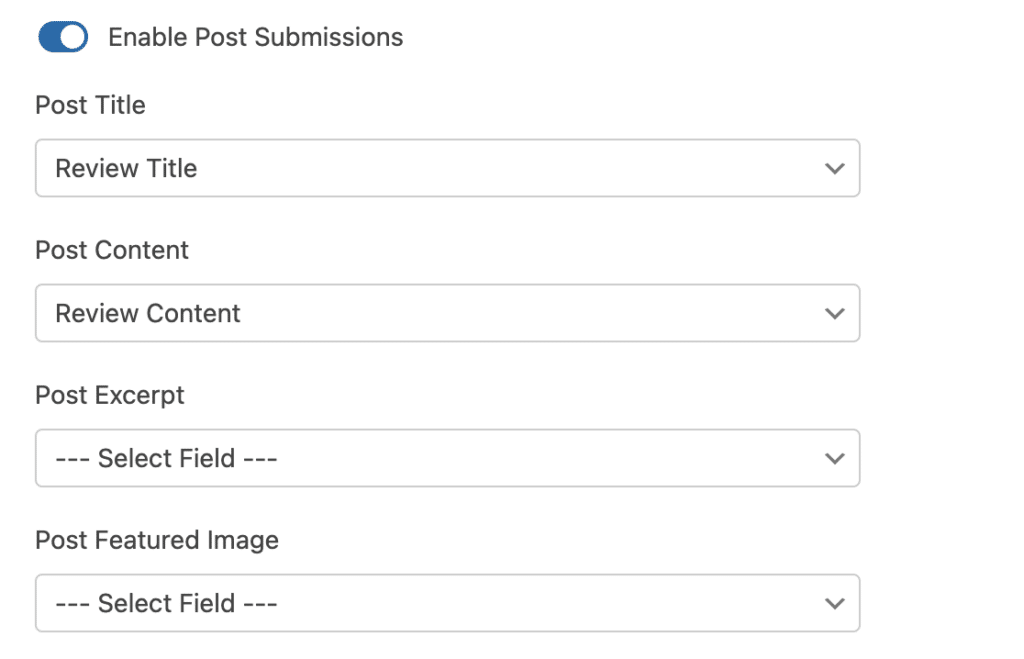Disable the Enable Post Submissions toggle
The height and width of the screenshot is (659, 1024).
62,37
